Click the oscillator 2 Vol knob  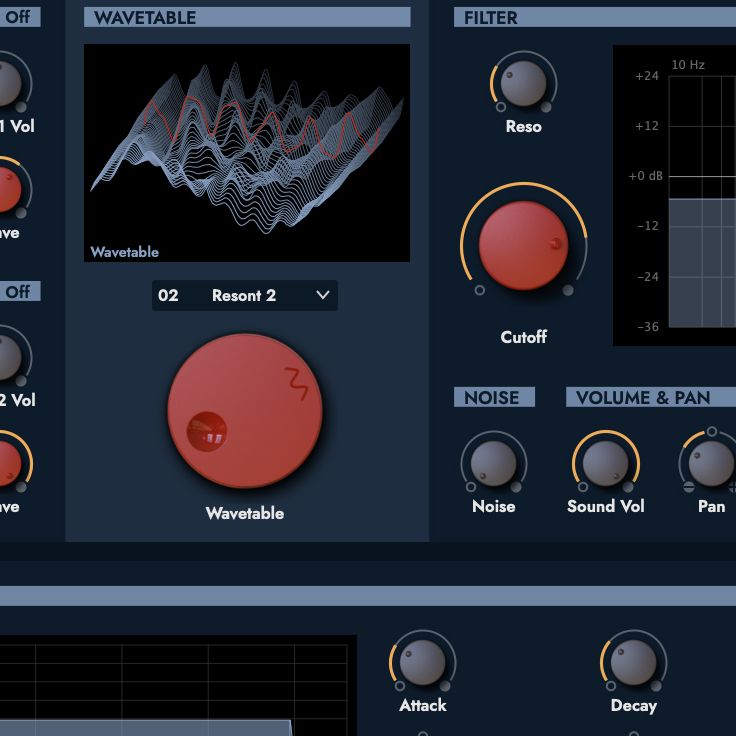[7, 358]
